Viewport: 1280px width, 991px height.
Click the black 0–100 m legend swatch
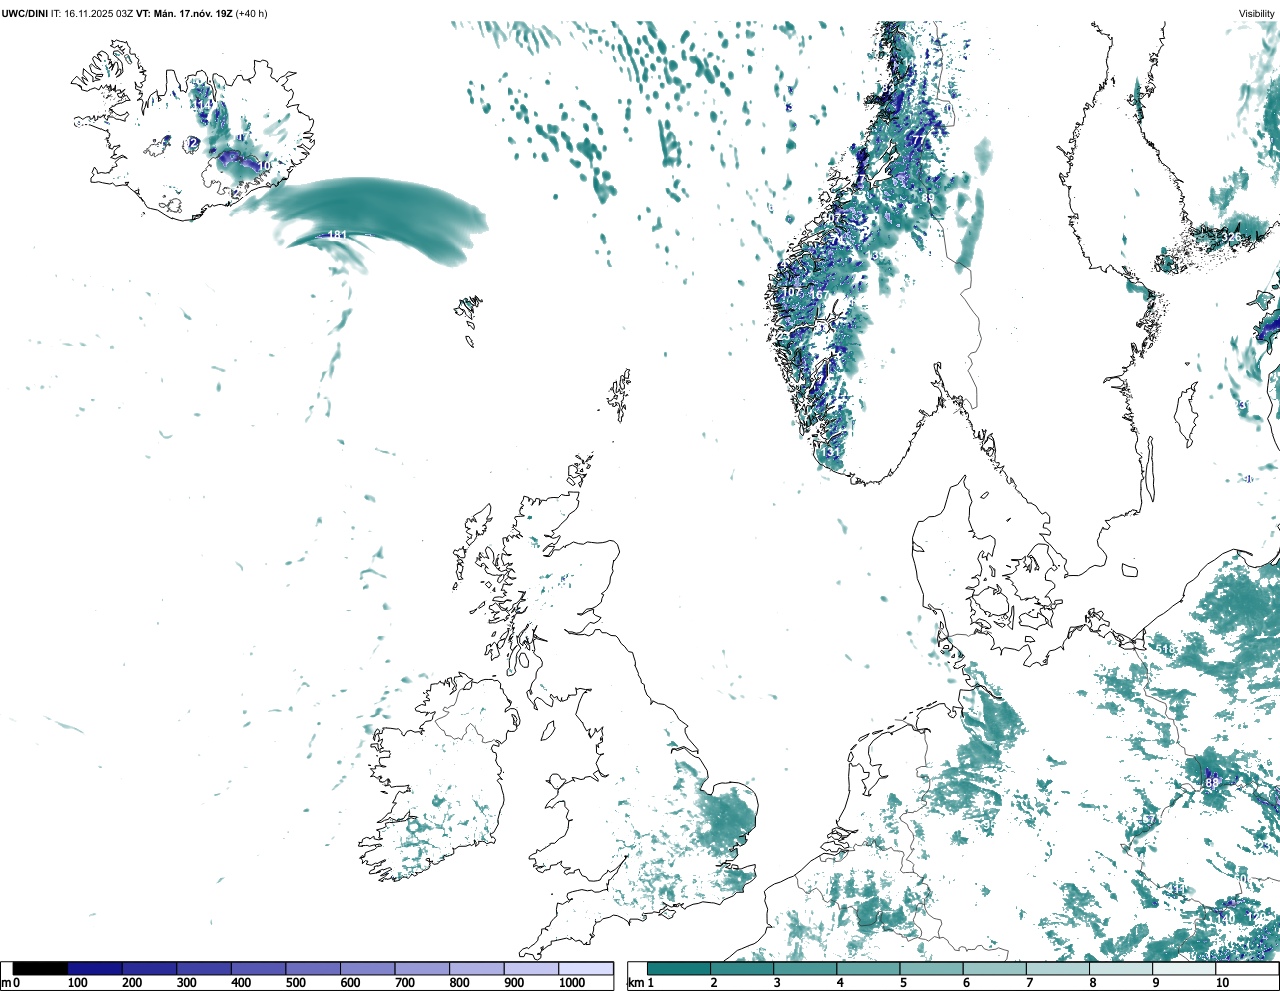point(41,968)
